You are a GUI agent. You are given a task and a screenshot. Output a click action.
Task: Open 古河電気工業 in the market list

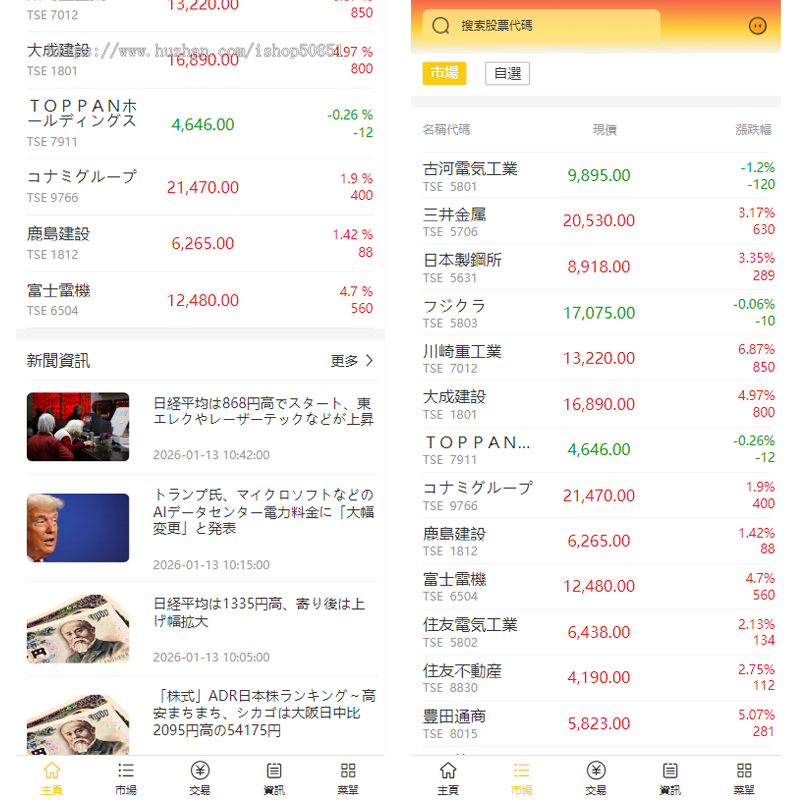click(596, 176)
